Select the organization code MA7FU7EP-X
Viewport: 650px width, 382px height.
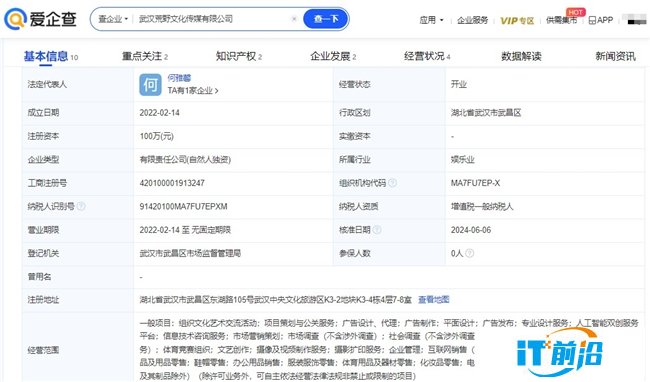pyautogui.click(x=475, y=183)
